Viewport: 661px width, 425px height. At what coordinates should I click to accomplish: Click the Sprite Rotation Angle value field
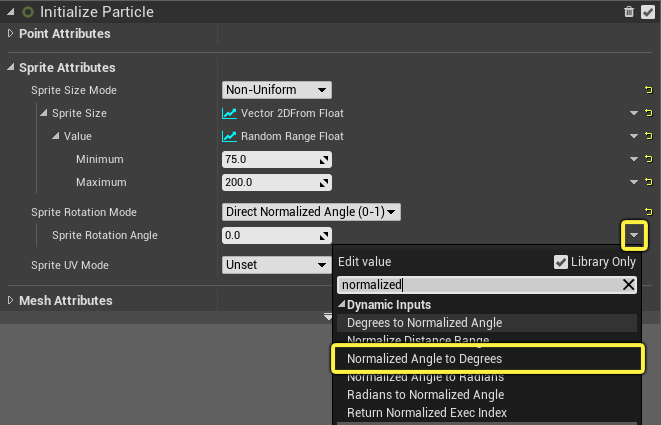pyautogui.click(x=277, y=235)
